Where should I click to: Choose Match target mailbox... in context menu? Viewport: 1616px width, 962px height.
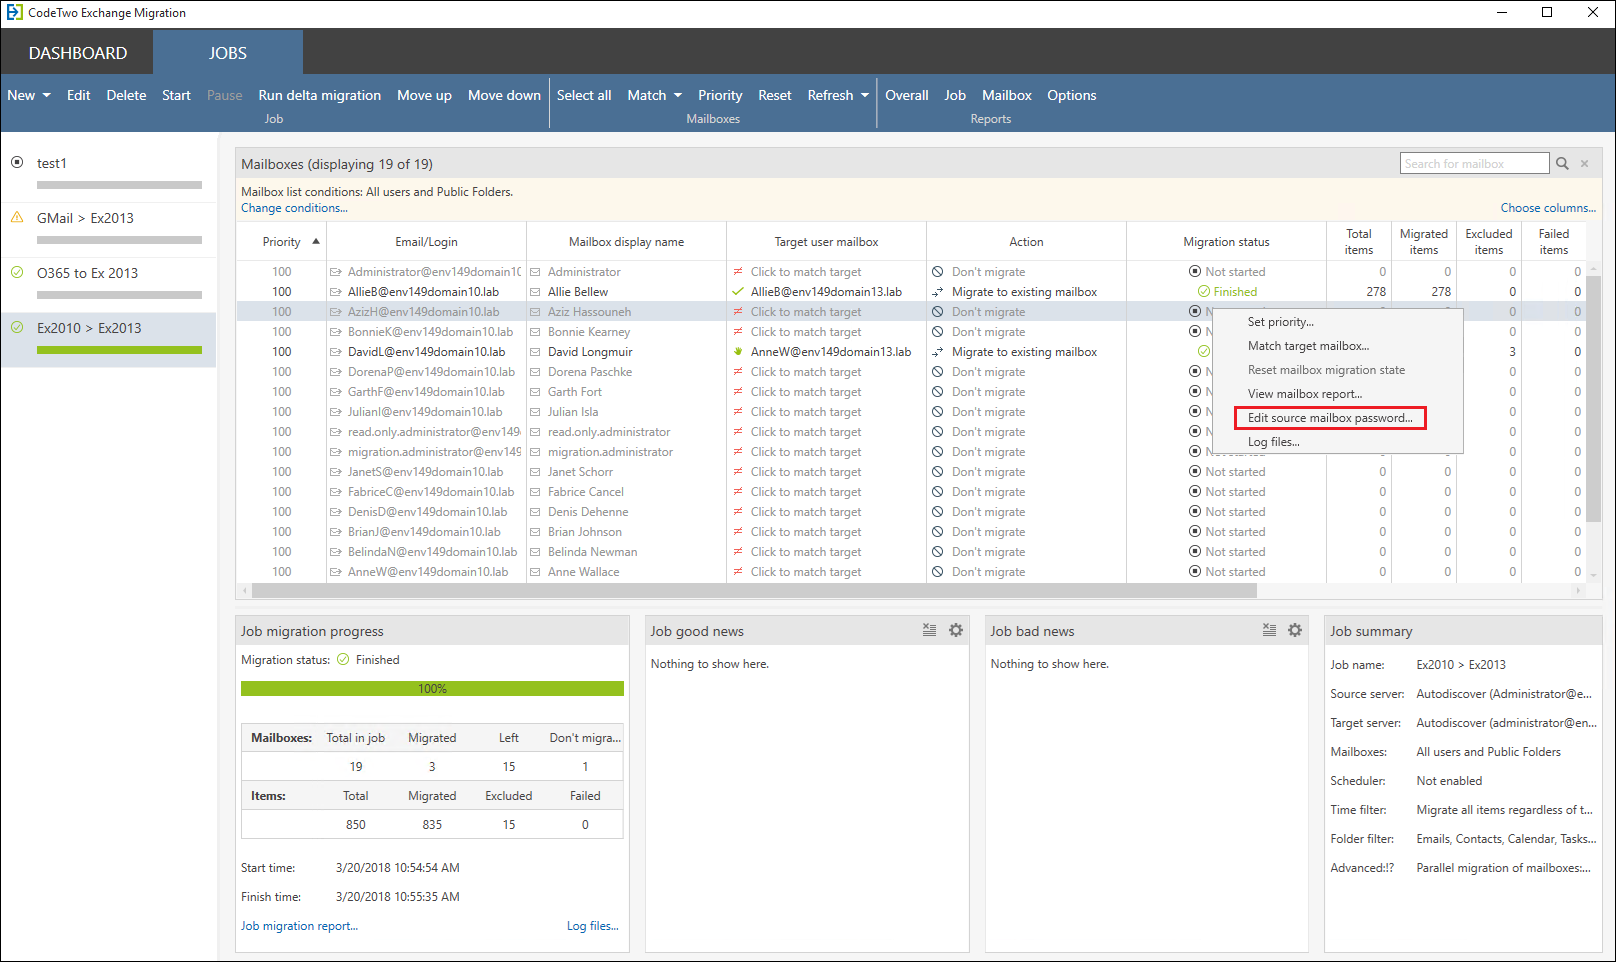pyautogui.click(x=1338, y=346)
